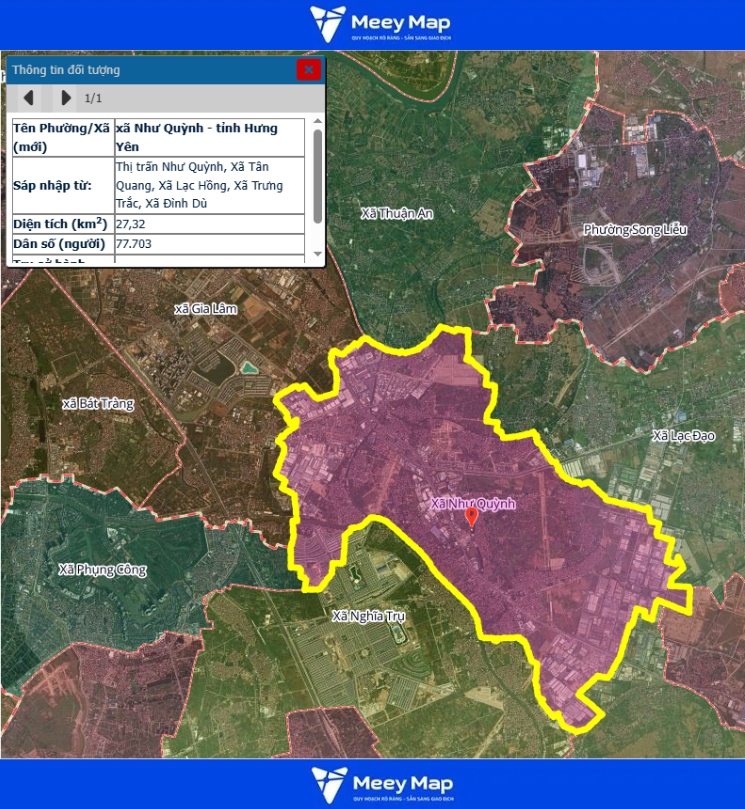Click the next object arrow in info panel
This screenshot has height=809, width=745.
pos(66,97)
